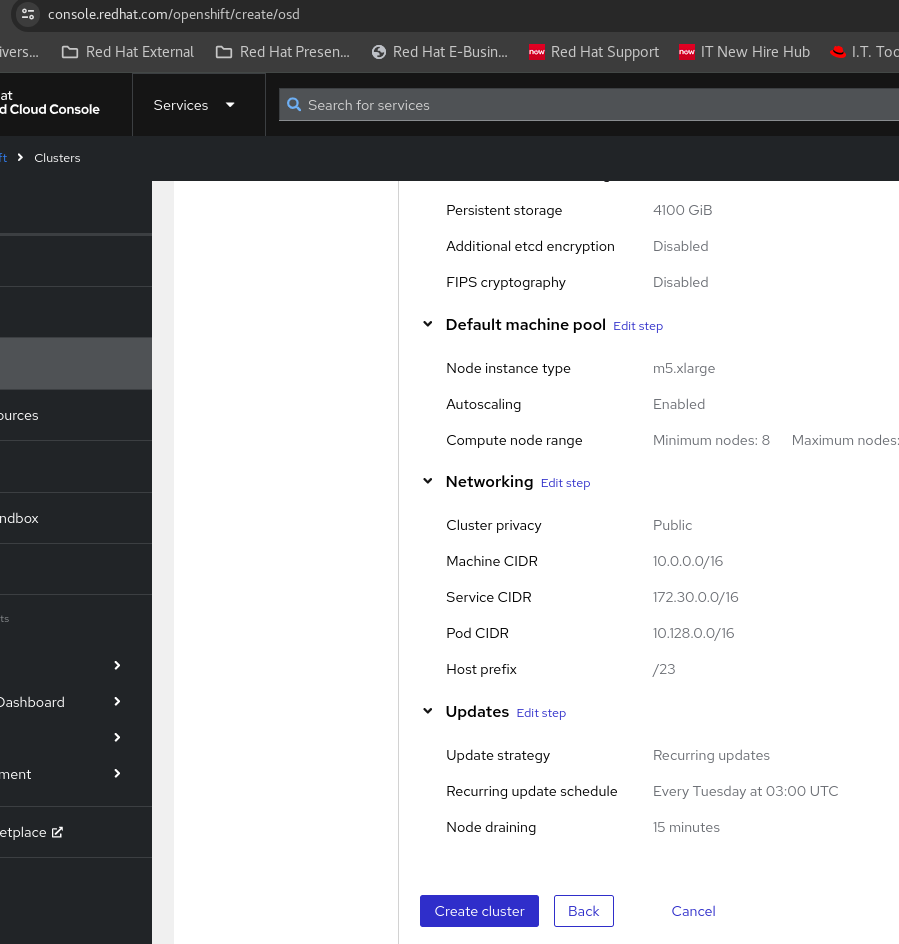899x944 pixels.
Task: Open the Red Hat External bookmarks folder
Action: [128, 52]
